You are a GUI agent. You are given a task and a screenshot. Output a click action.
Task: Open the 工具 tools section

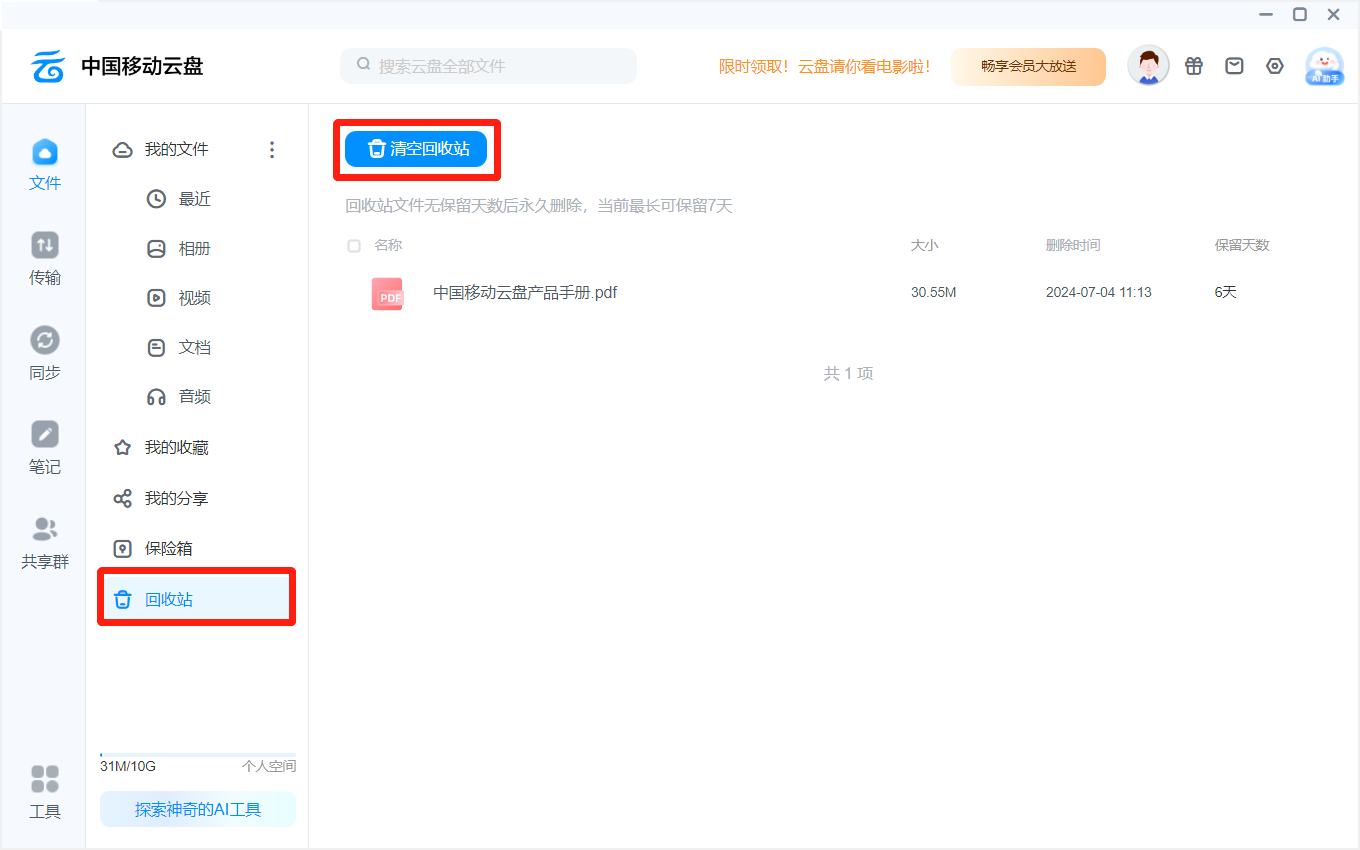(x=45, y=793)
